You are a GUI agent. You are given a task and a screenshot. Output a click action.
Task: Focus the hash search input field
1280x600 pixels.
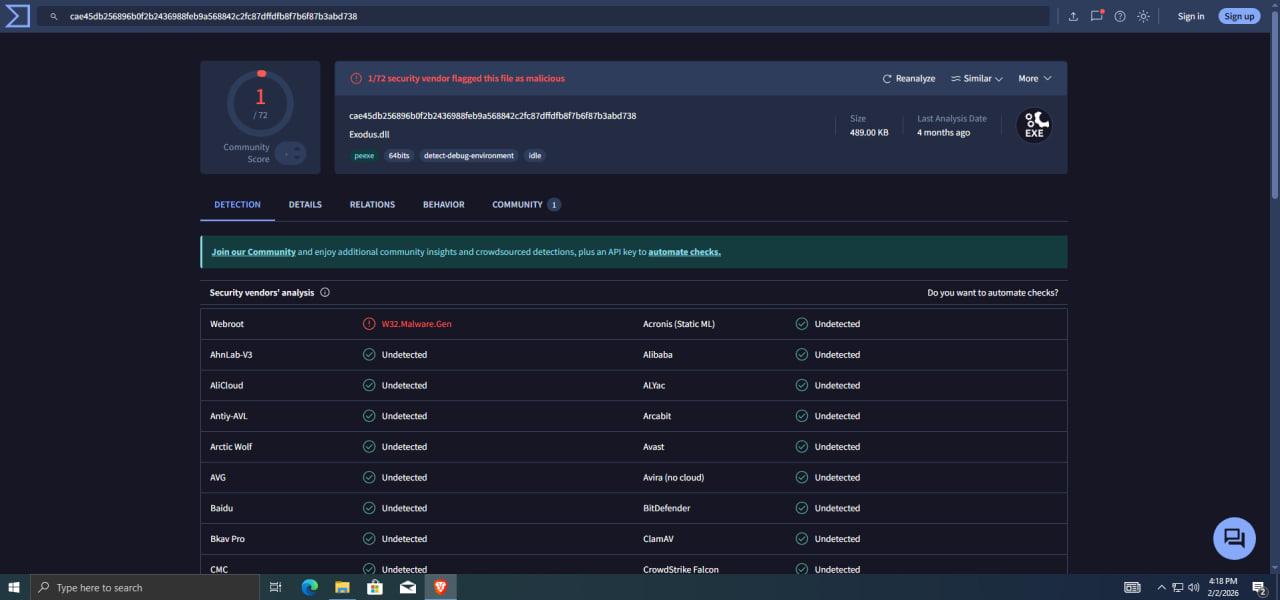tap(554, 17)
